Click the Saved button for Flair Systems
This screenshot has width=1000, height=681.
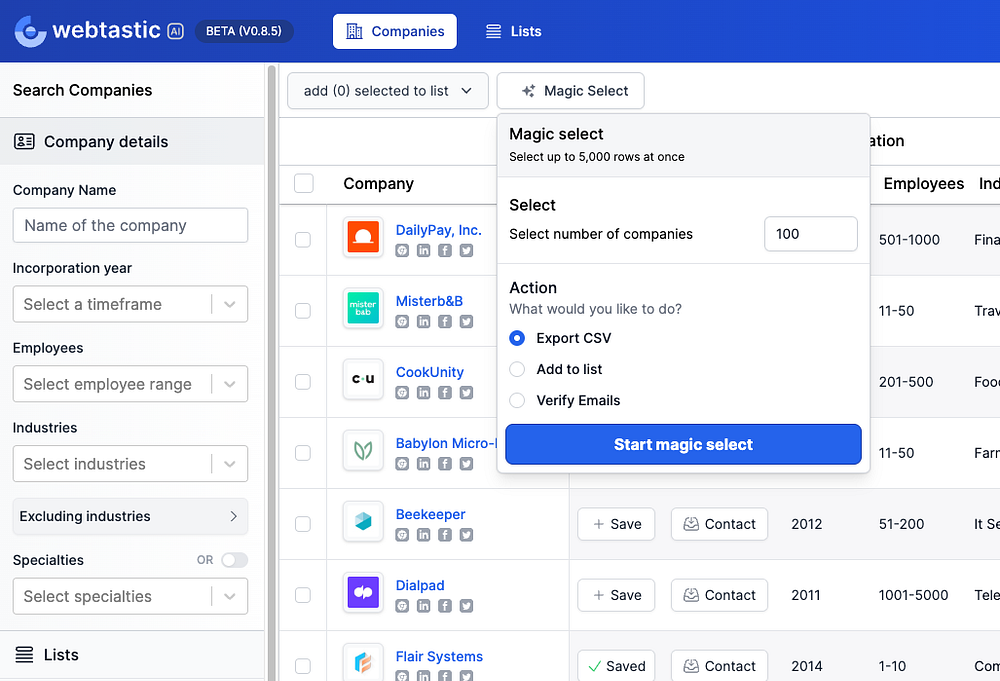pos(616,666)
